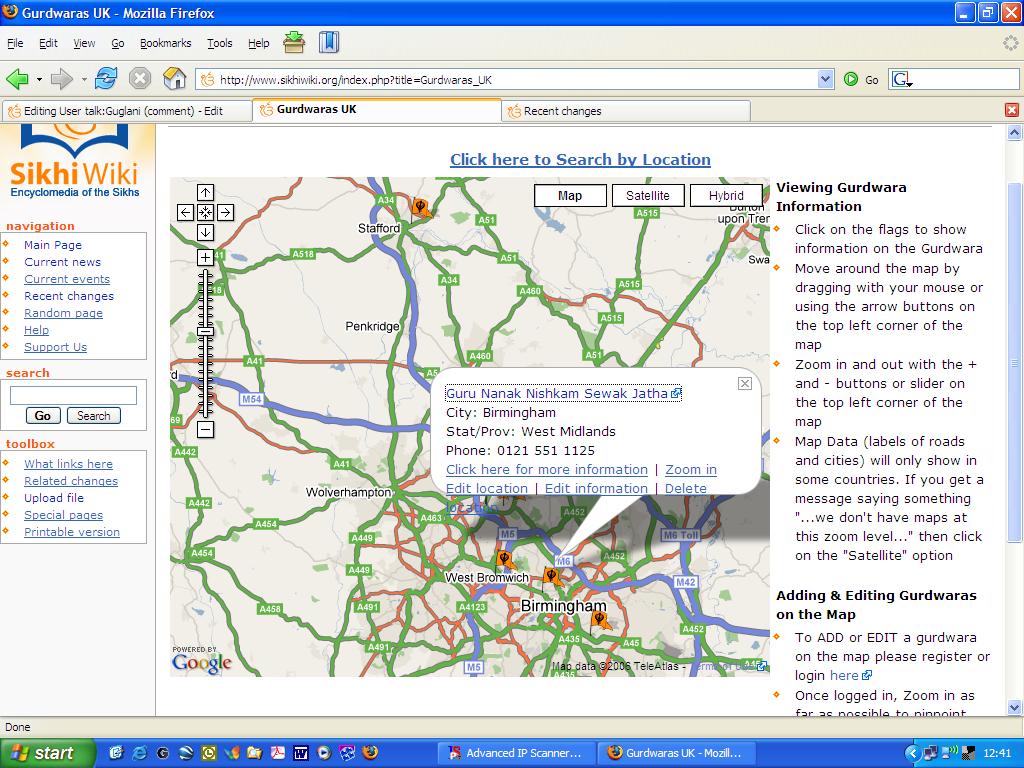1024x768 pixels.
Task: Open the Edit menu
Action: pyautogui.click(x=48, y=43)
